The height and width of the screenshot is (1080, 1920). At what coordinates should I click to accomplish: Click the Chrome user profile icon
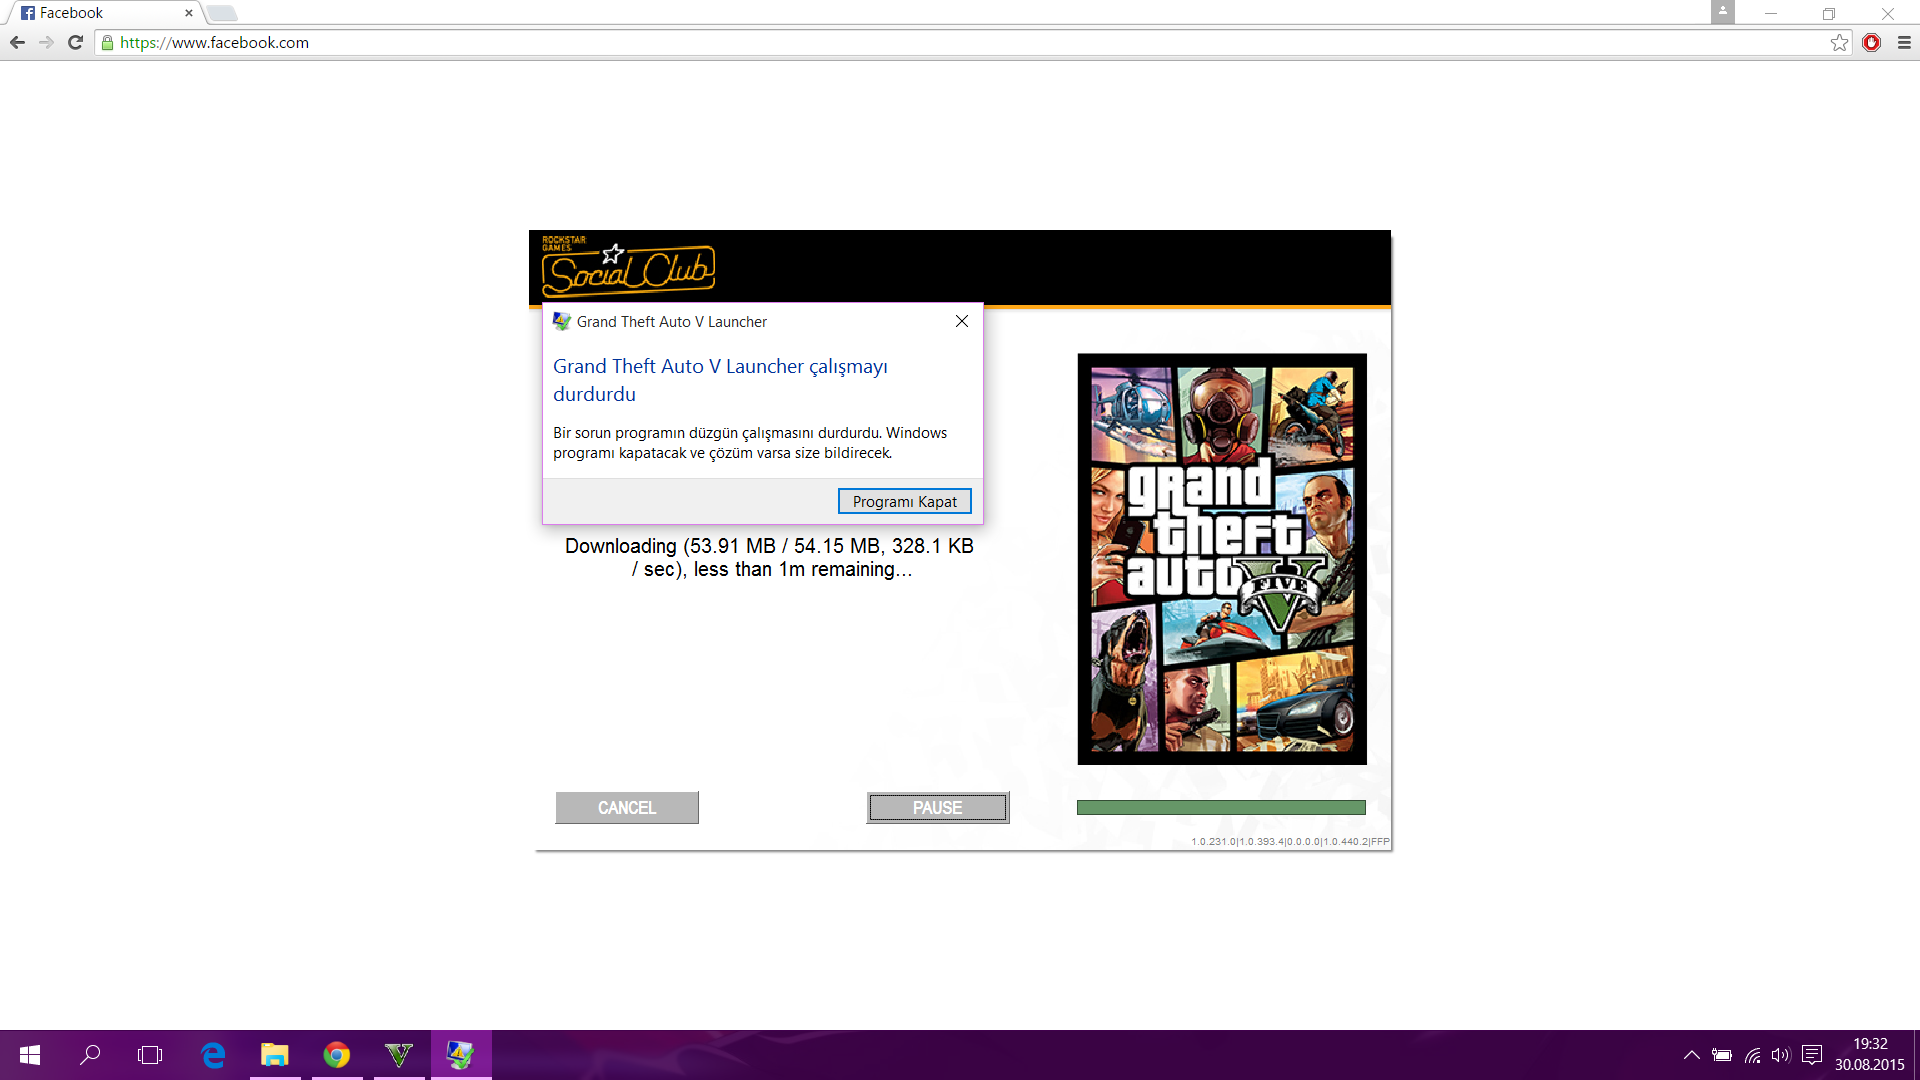(x=1722, y=11)
